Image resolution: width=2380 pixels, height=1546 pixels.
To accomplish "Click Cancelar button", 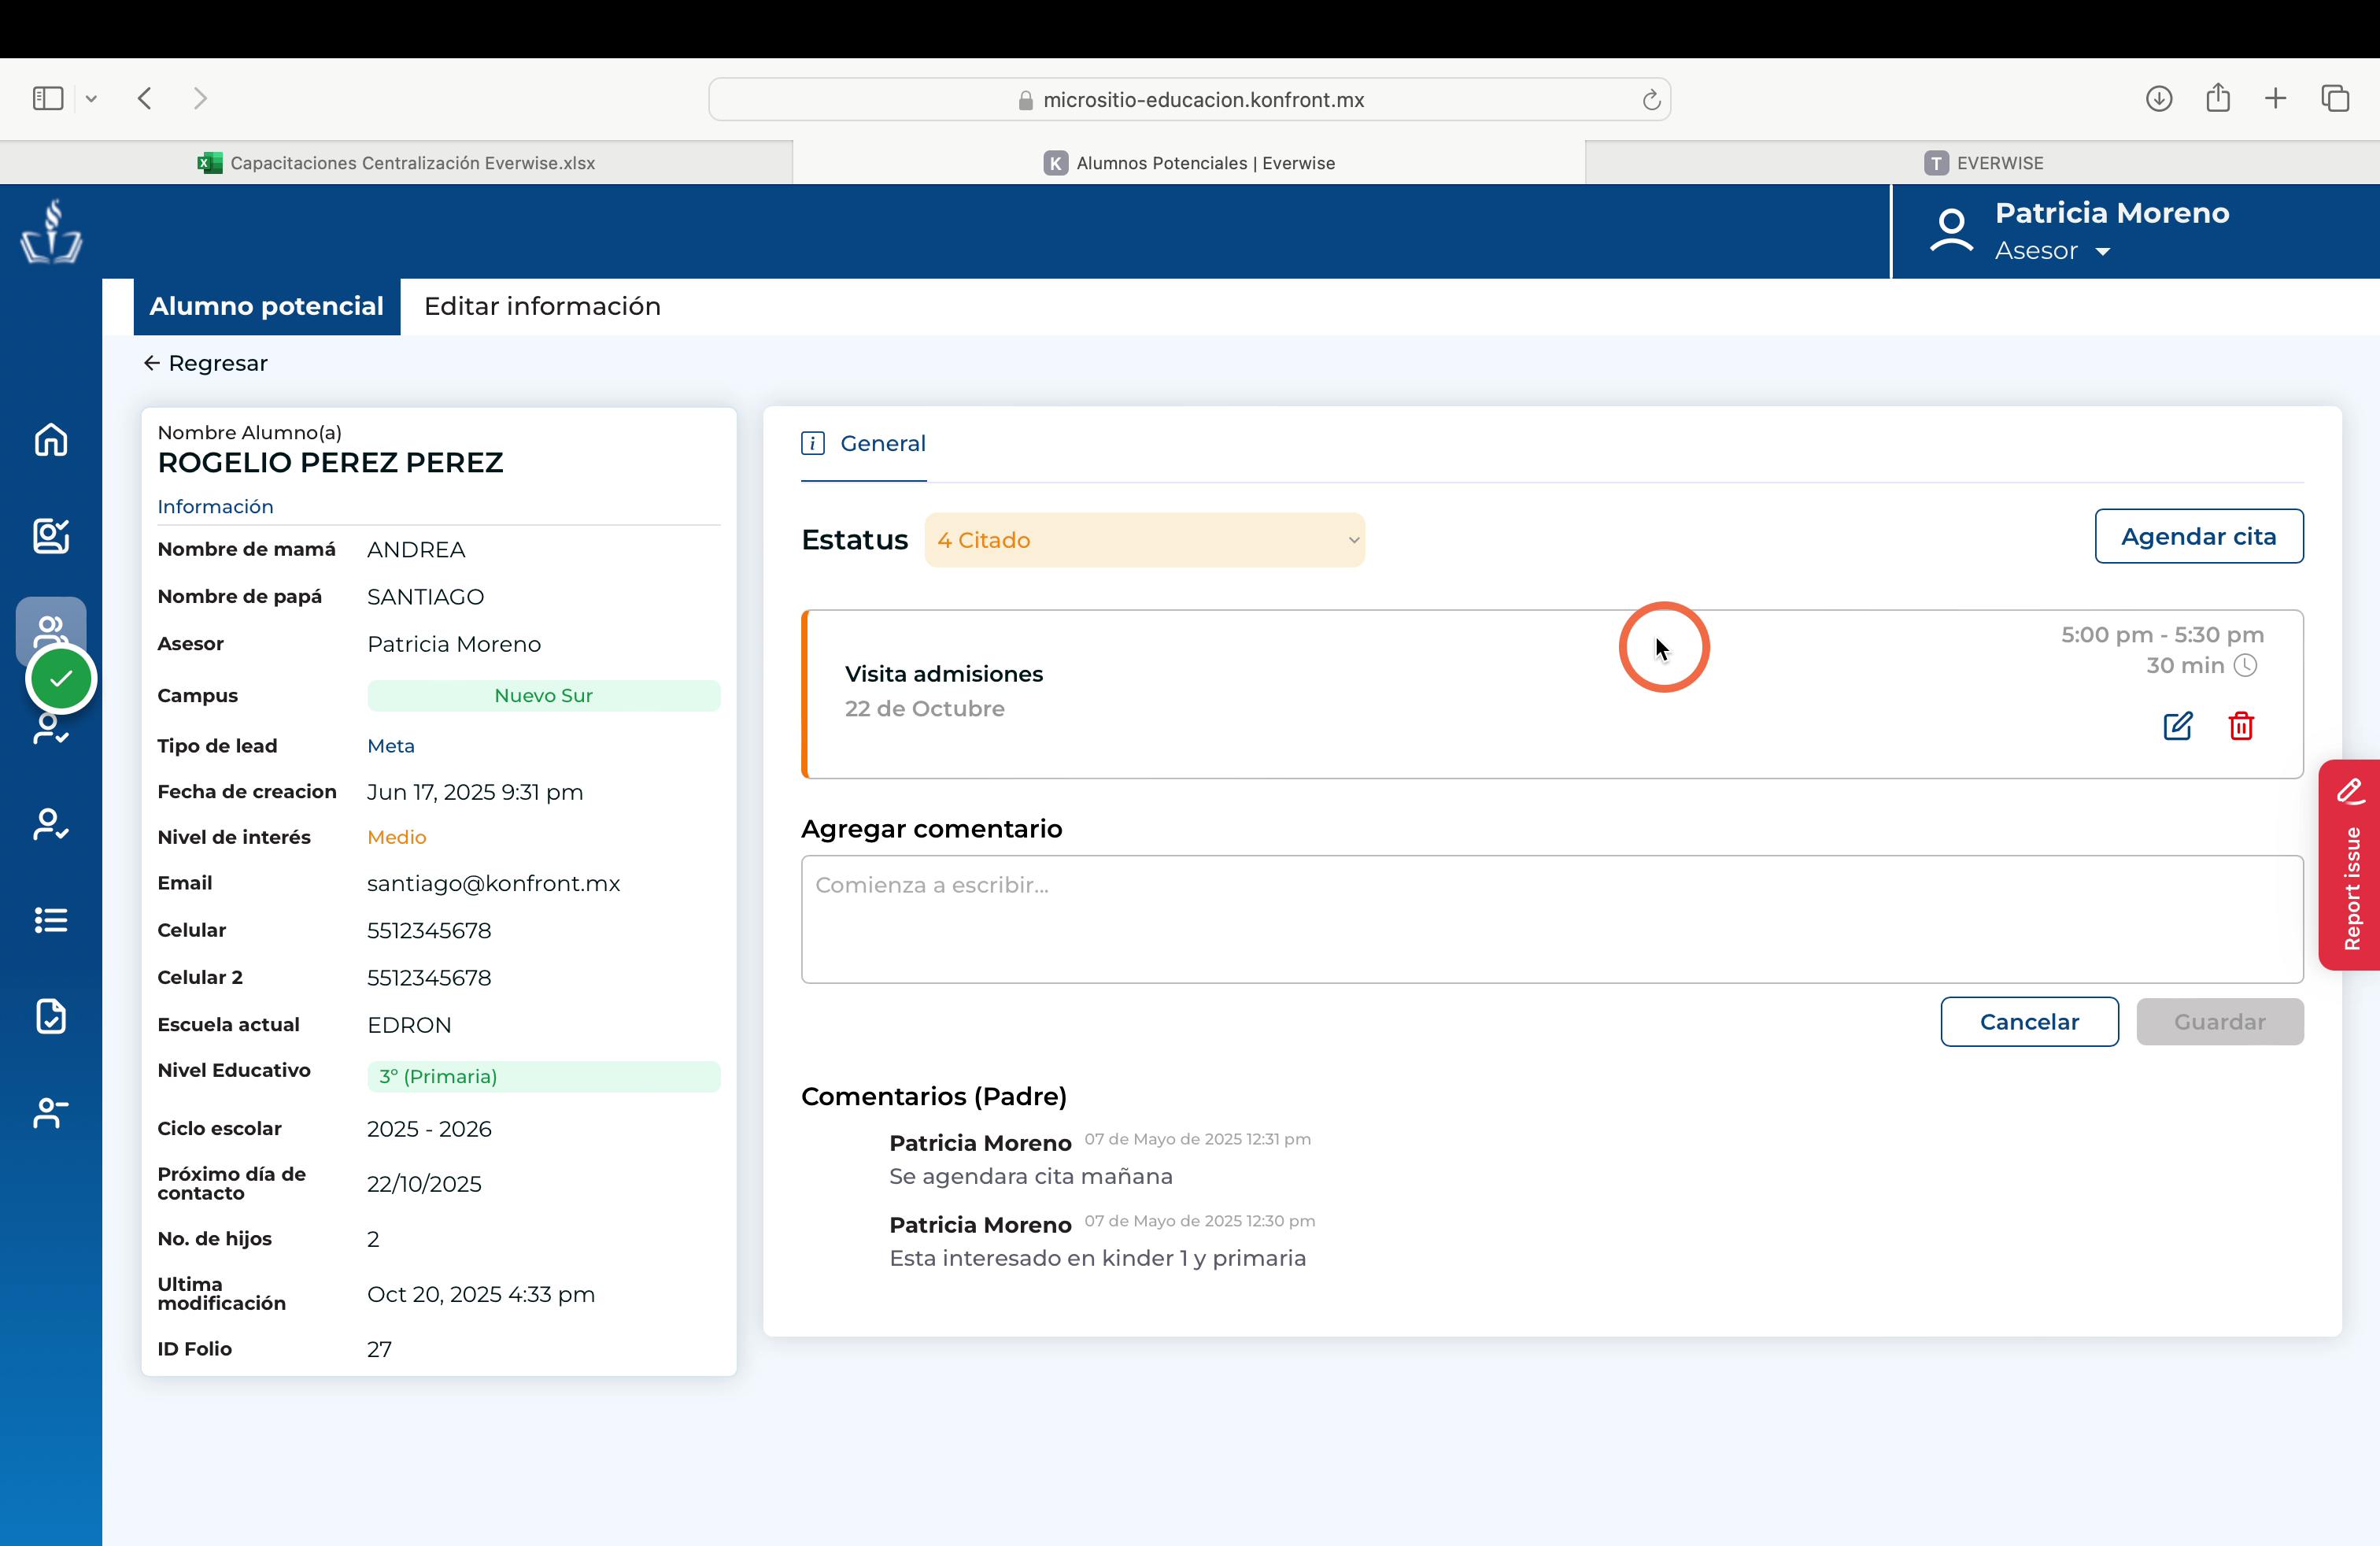I will coord(2029,1022).
